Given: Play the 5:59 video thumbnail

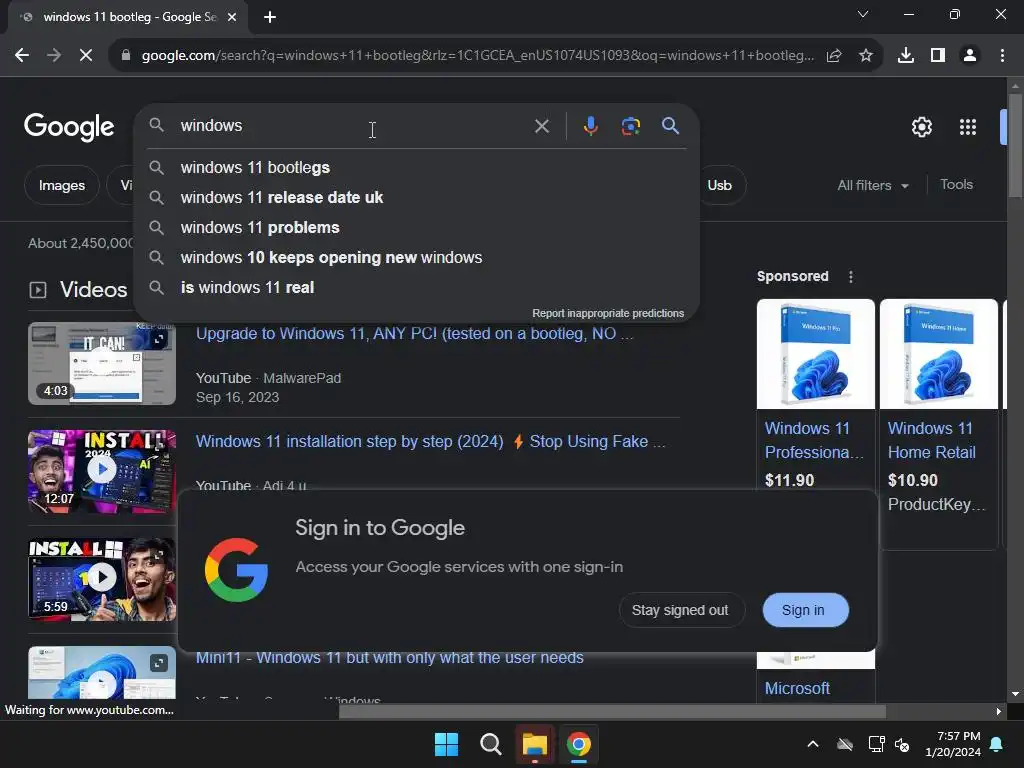Looking at the screenshot, I should [102, 579].
